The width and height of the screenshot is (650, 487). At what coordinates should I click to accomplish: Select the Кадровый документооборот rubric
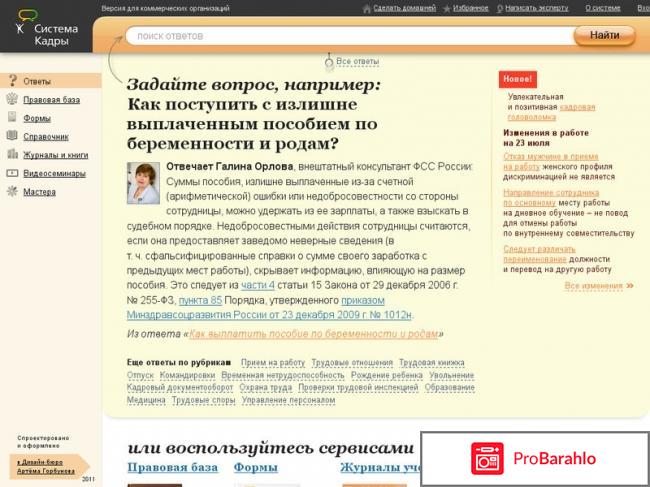[x=180, y=388]
